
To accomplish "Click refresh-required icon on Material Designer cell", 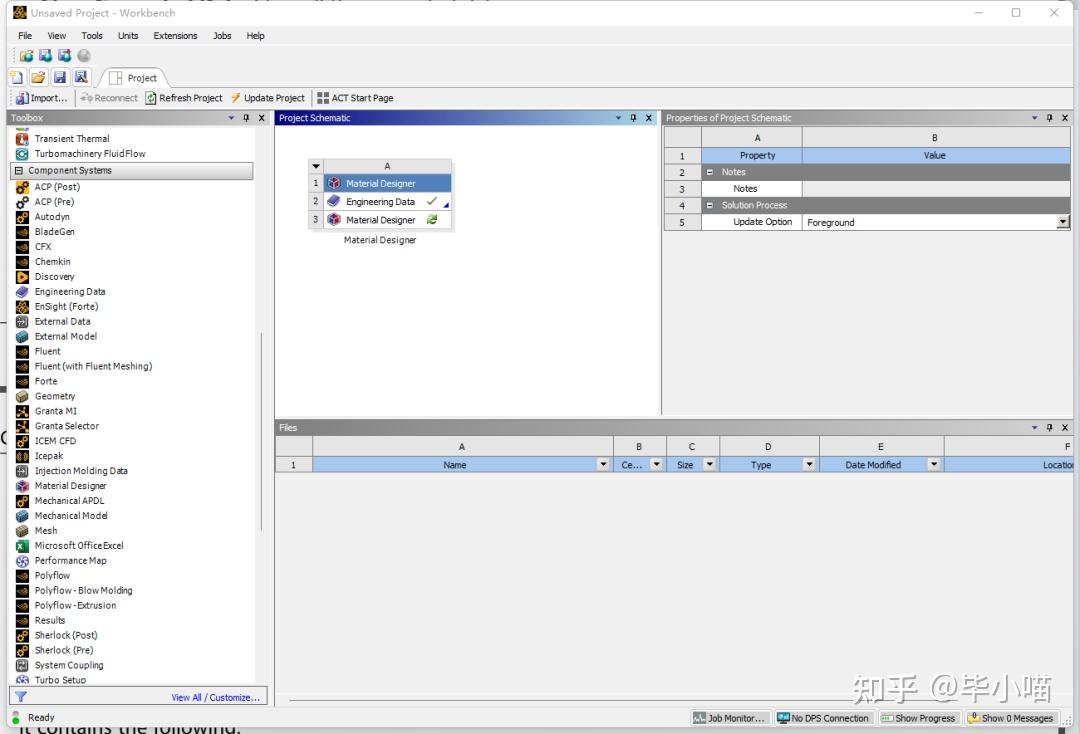I will [x=432, y=220].
